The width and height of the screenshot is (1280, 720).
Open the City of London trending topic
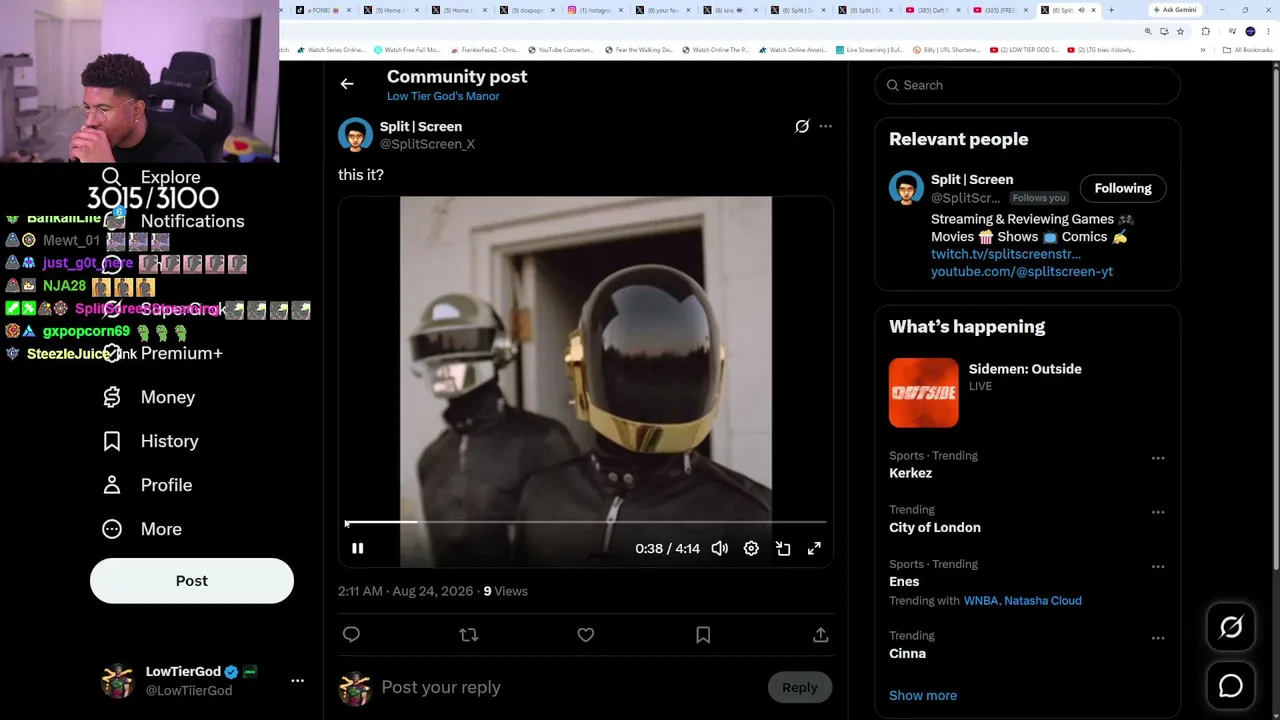pos(935,527)
